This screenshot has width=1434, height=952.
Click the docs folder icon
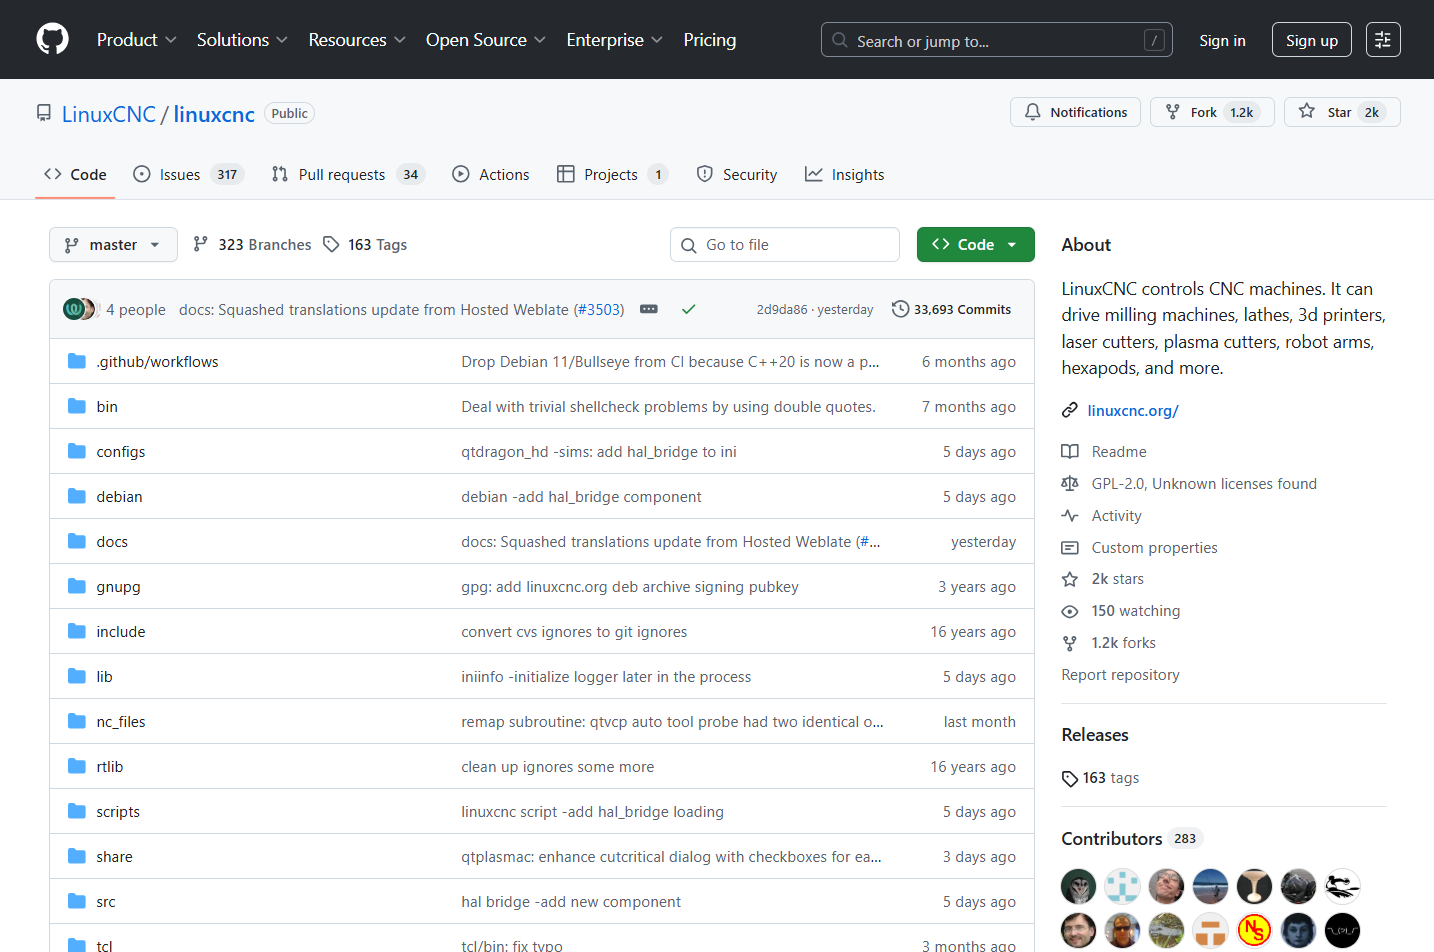pyautogui.click(x=77, y=541)
